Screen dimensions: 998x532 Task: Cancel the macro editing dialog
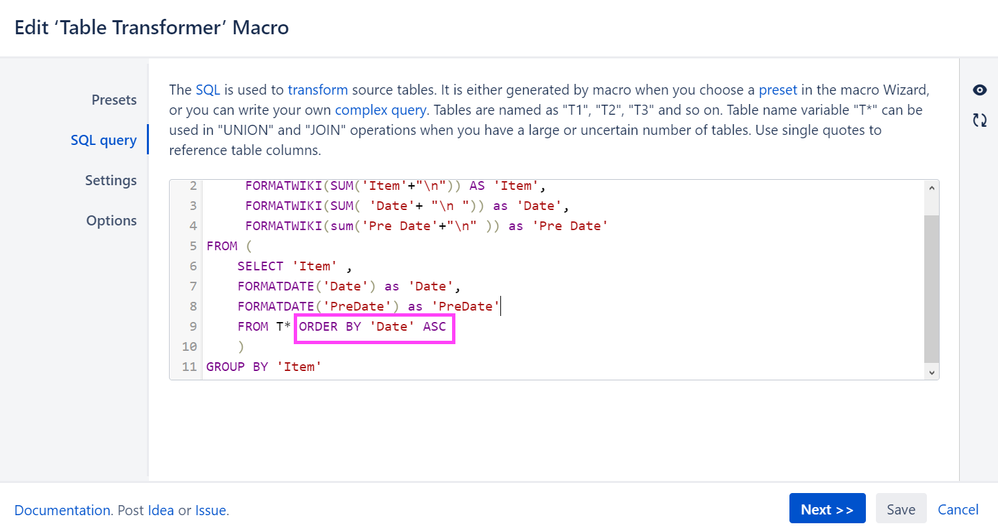[957, 509]
